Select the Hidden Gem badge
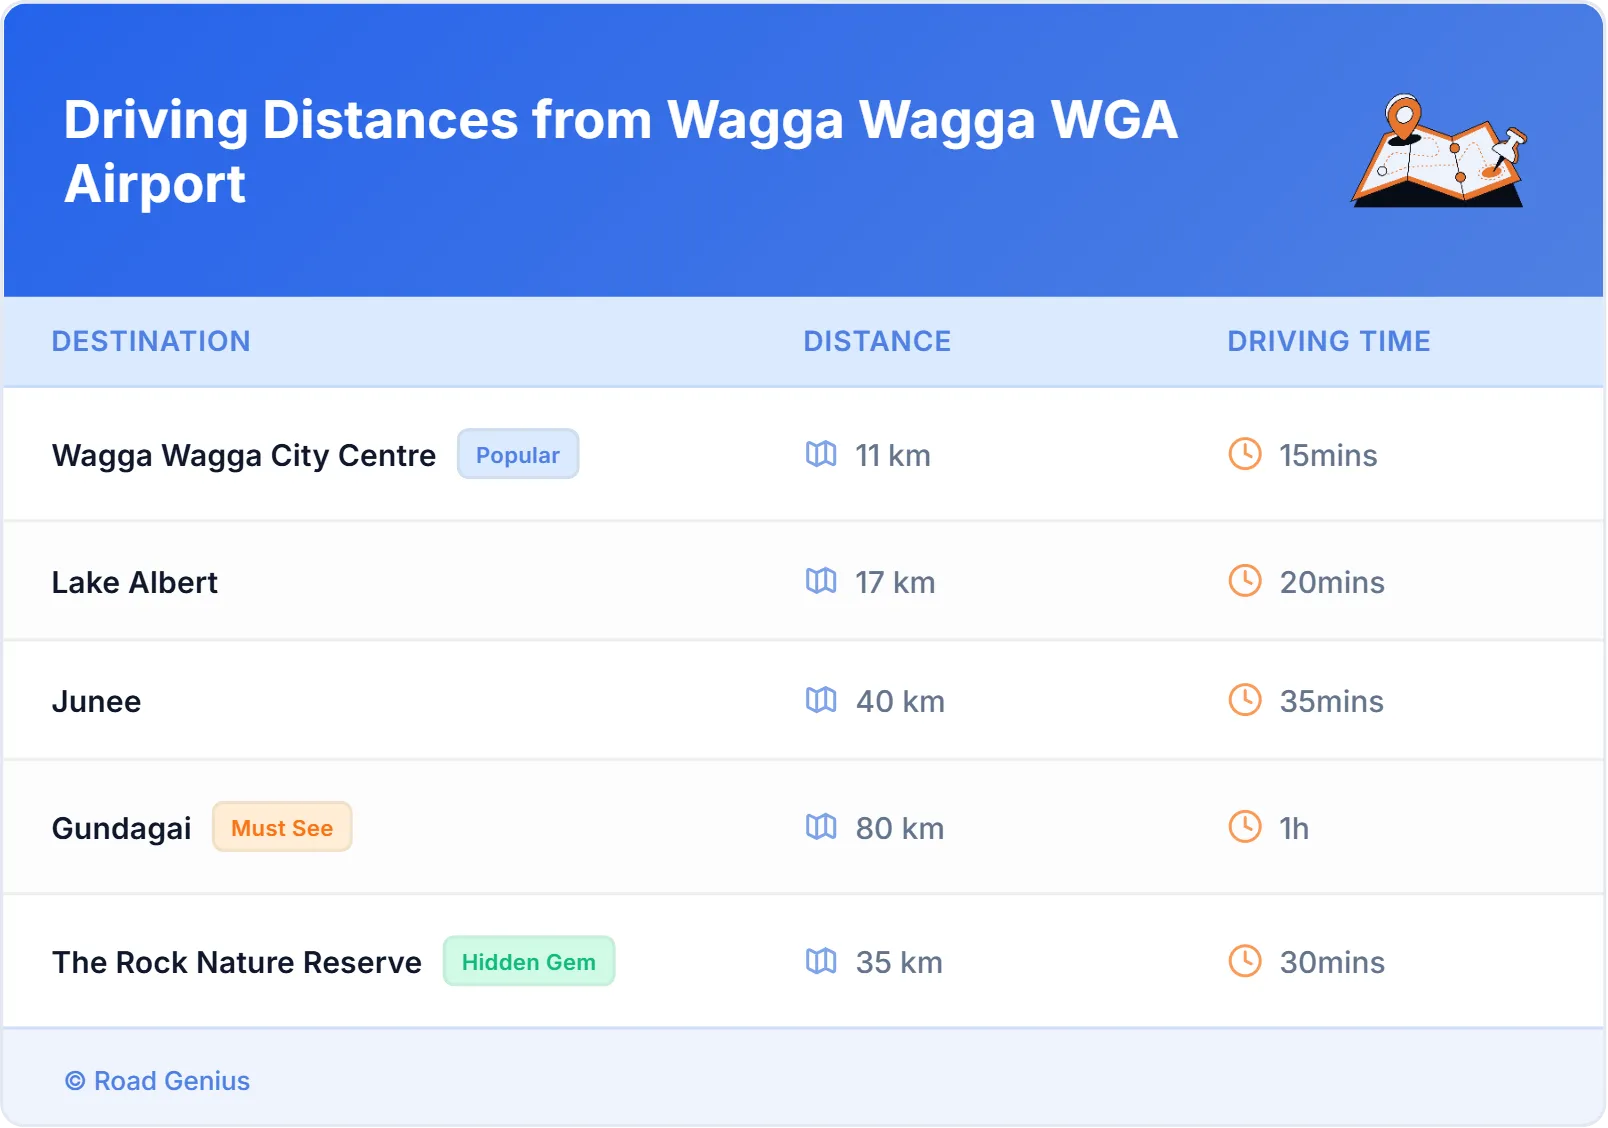The width and height of the screenshot is (1608, 1128). pyautogui.click(x=529, y=961)
